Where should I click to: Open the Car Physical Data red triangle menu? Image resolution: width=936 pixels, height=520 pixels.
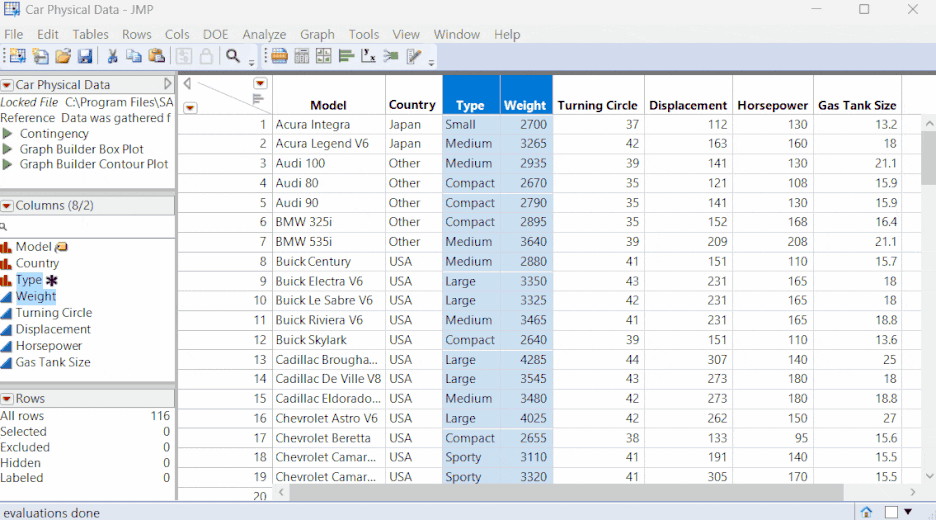coord(7,85)
